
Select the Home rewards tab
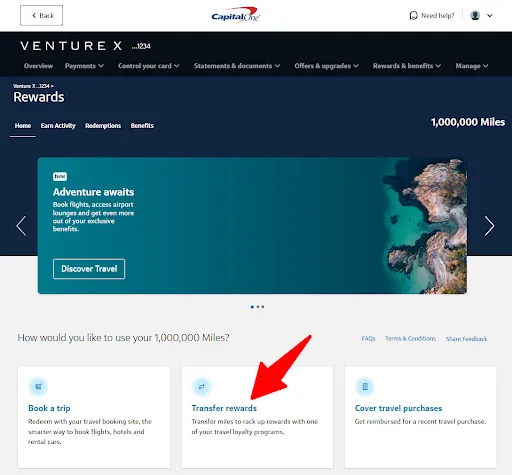(23, 126)
